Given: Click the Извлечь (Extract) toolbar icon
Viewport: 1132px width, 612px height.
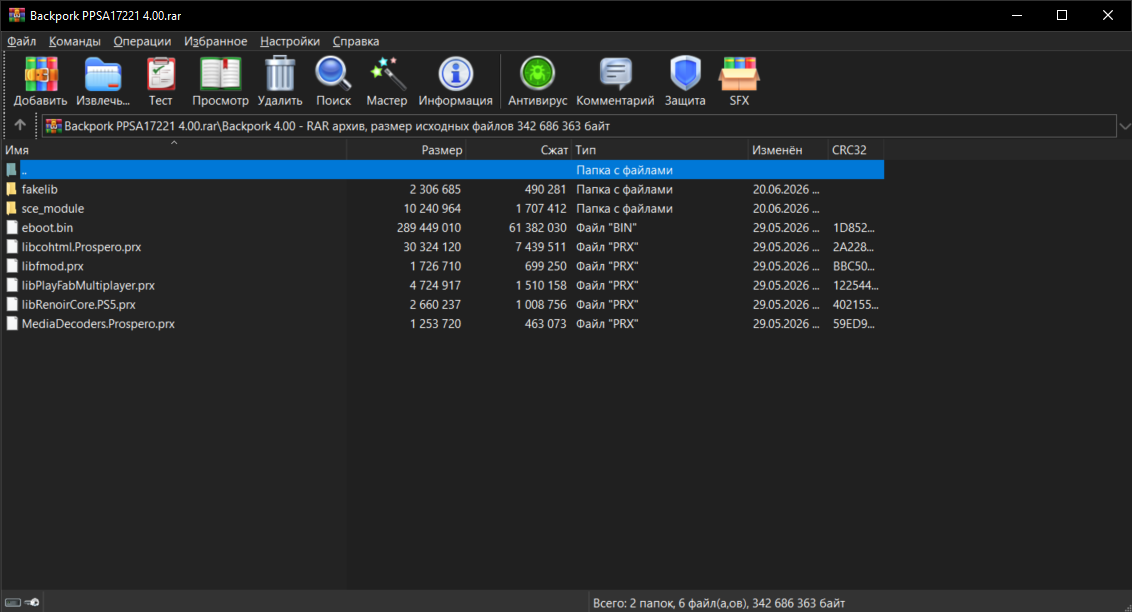Looking at the screenshot, I should [x=103, y=74].
